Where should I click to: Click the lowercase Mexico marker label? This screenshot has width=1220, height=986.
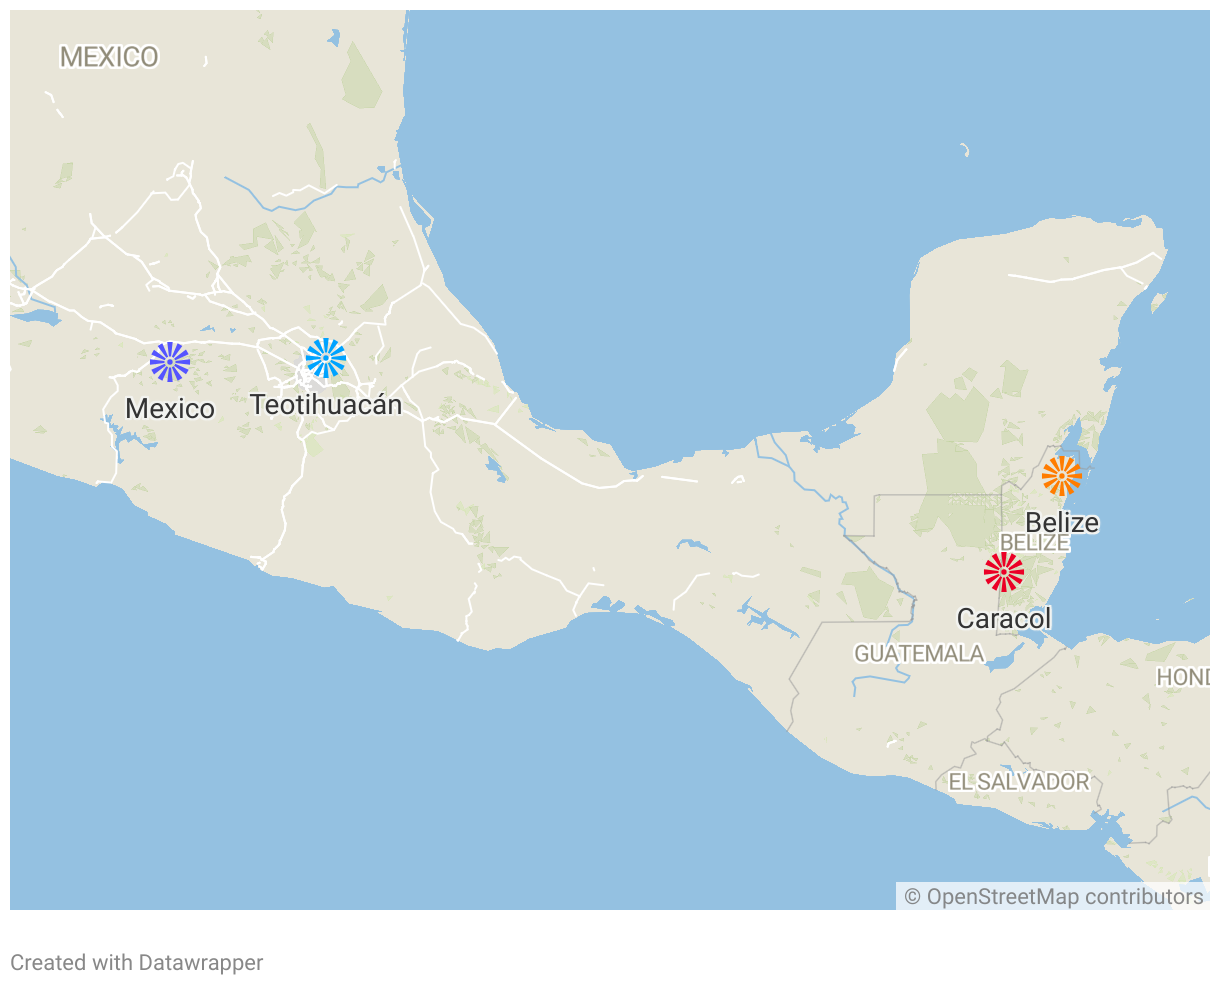click(x=170, y=409)
